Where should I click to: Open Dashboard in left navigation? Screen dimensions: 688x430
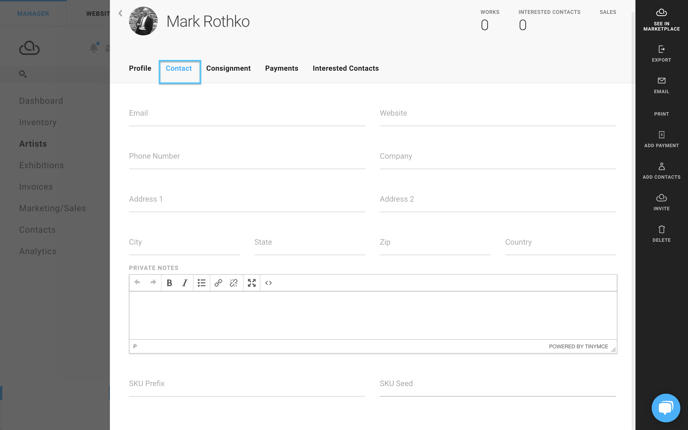(x=41, y=101)
